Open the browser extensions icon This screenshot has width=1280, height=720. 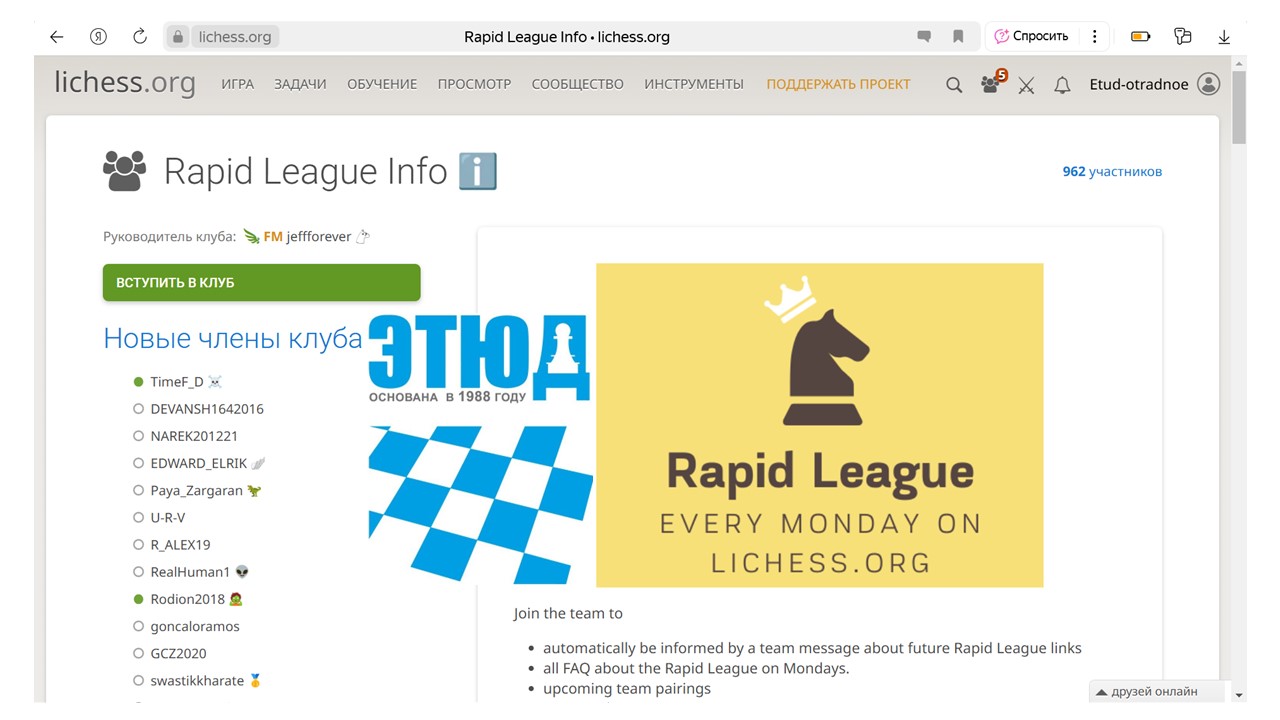[x=1183, y=37]
